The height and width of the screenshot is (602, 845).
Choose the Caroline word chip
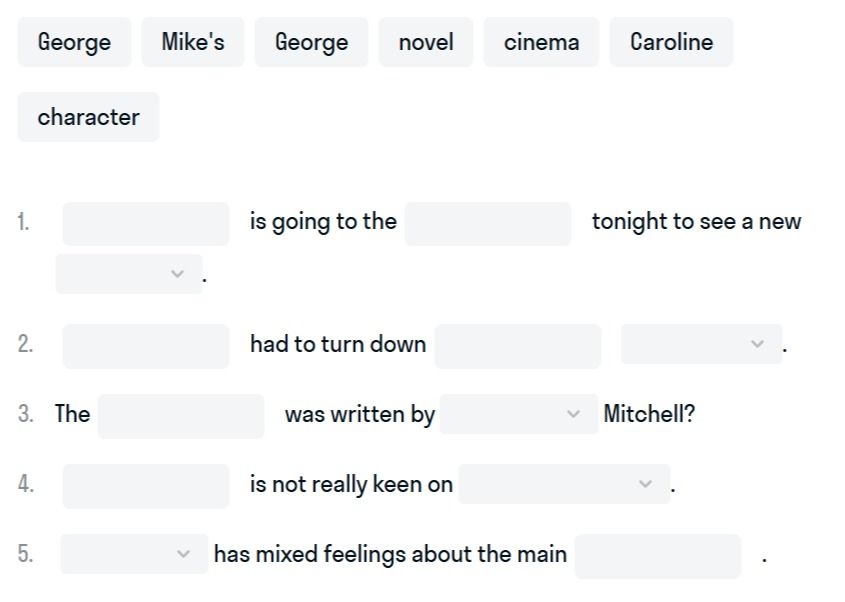671,42
